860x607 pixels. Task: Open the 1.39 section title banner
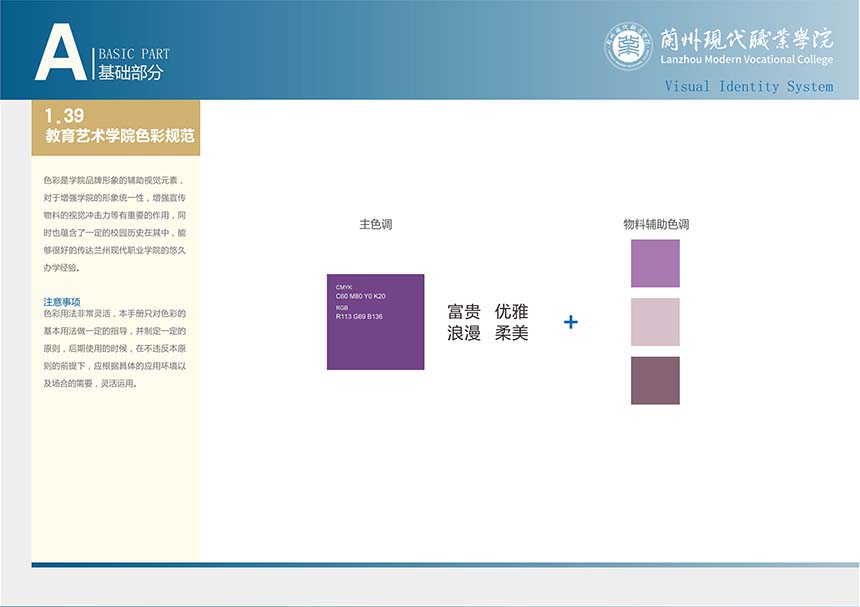tap(116, 127)
